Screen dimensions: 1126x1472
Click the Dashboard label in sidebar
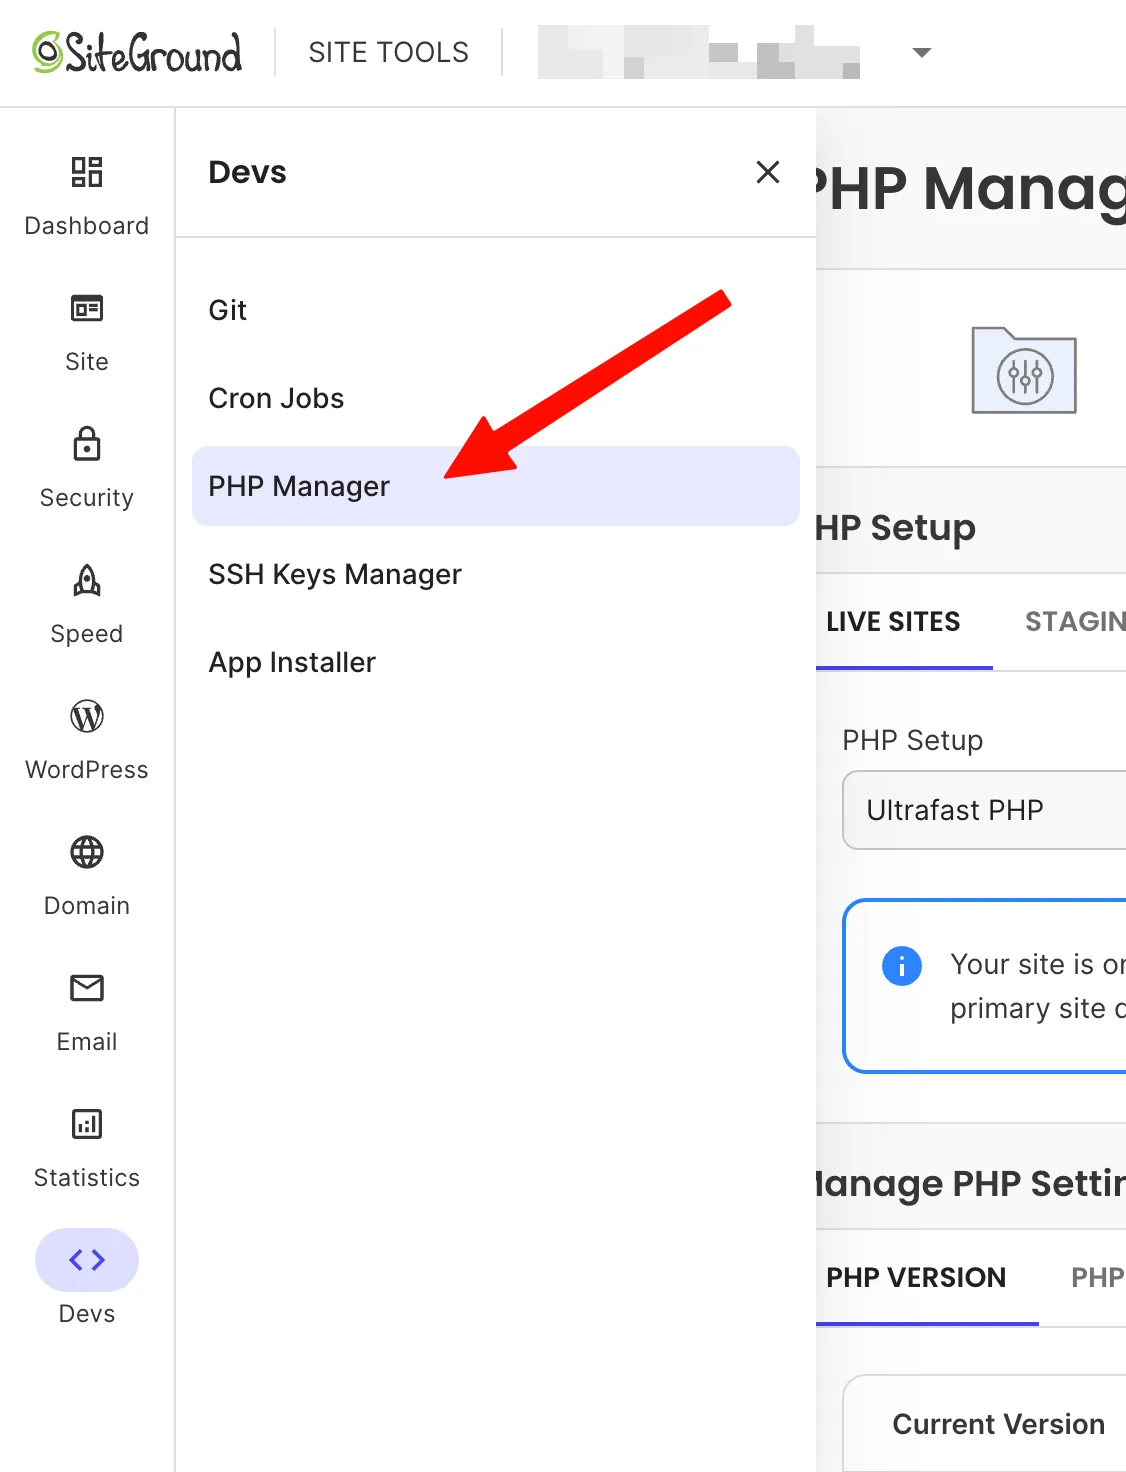pos(87,226)
